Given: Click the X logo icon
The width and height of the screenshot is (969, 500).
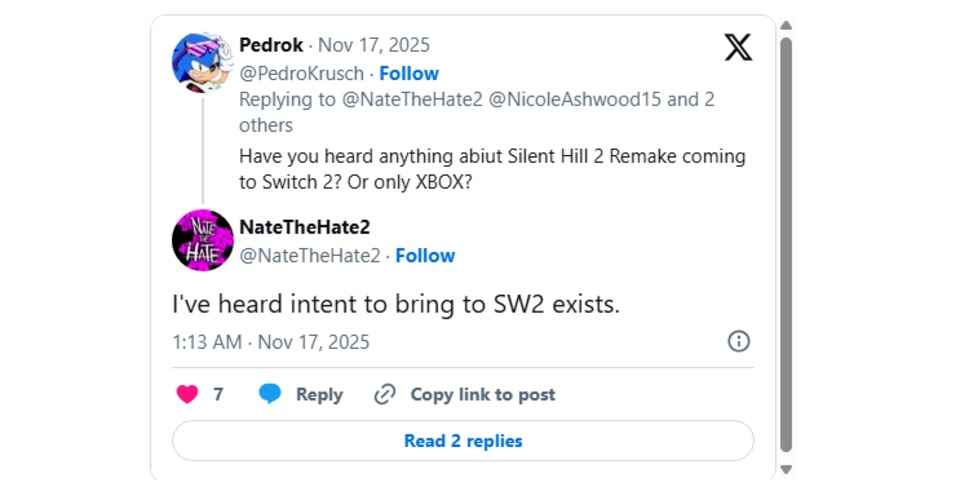Looking at the screenshot, I should [738, 46].
